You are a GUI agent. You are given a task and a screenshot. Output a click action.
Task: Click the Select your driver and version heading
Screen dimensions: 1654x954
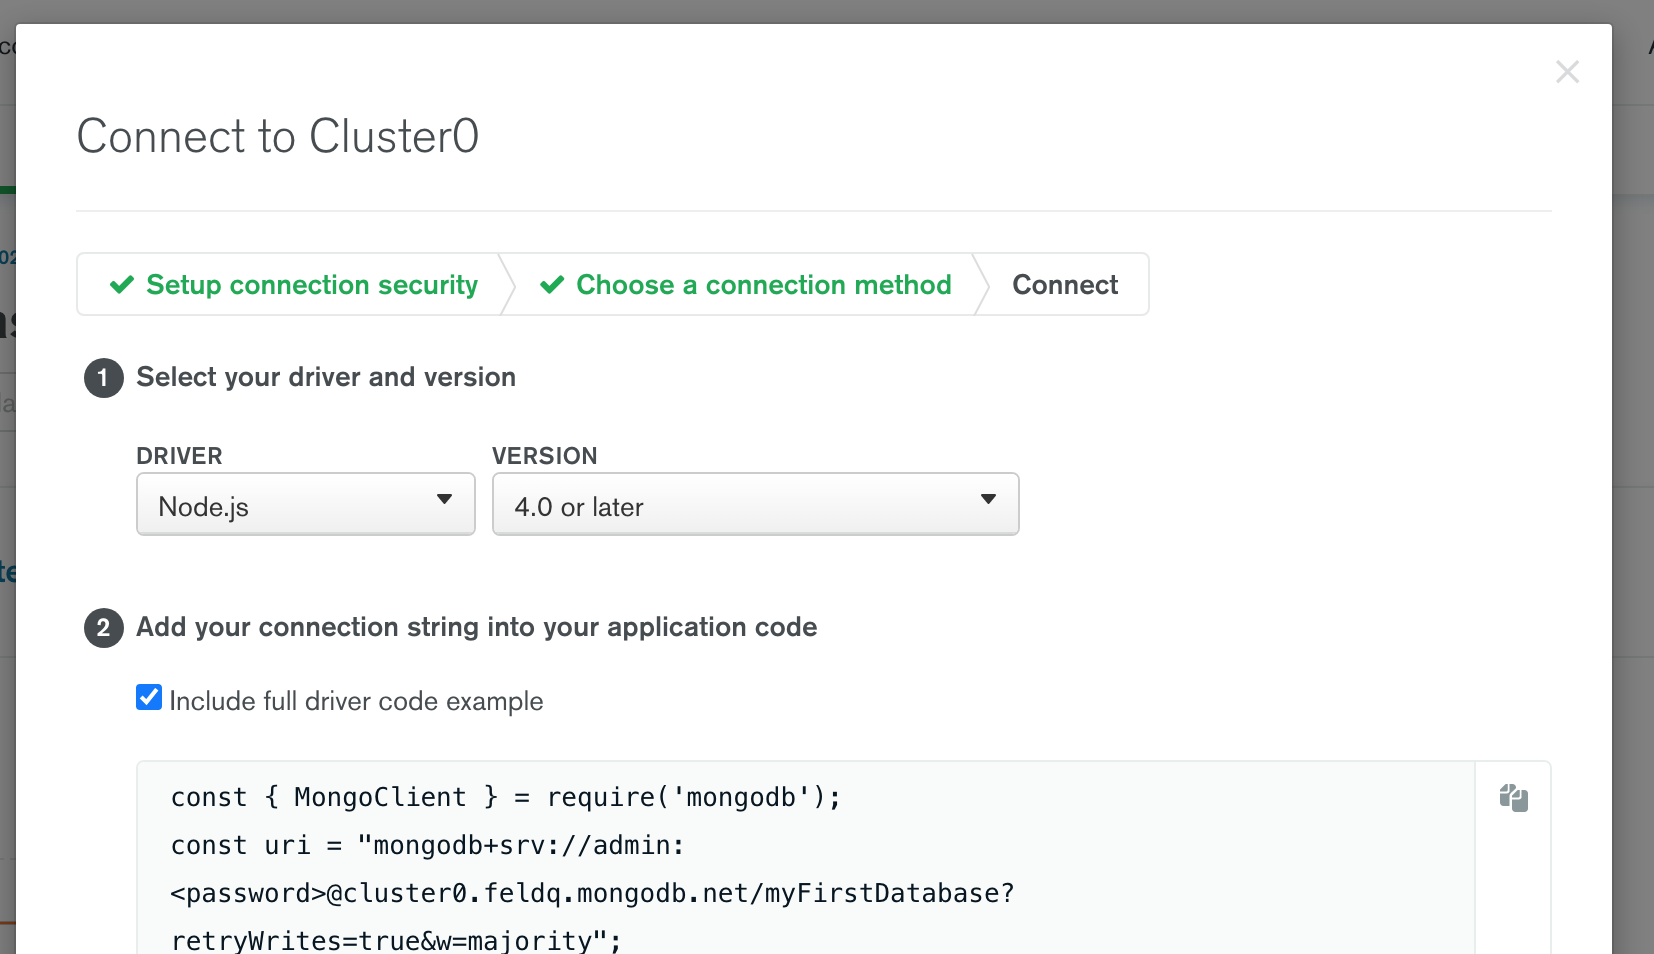coord(326,377)
